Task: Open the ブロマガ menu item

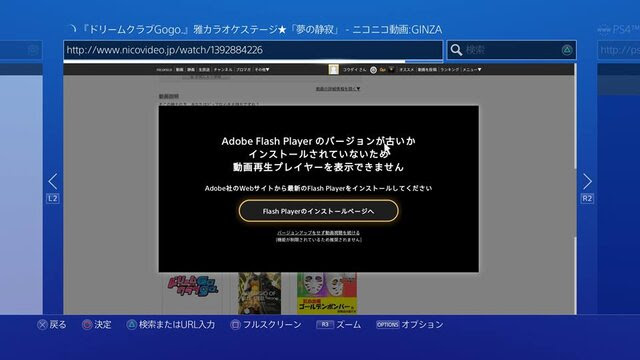Action: pos(244,70)
